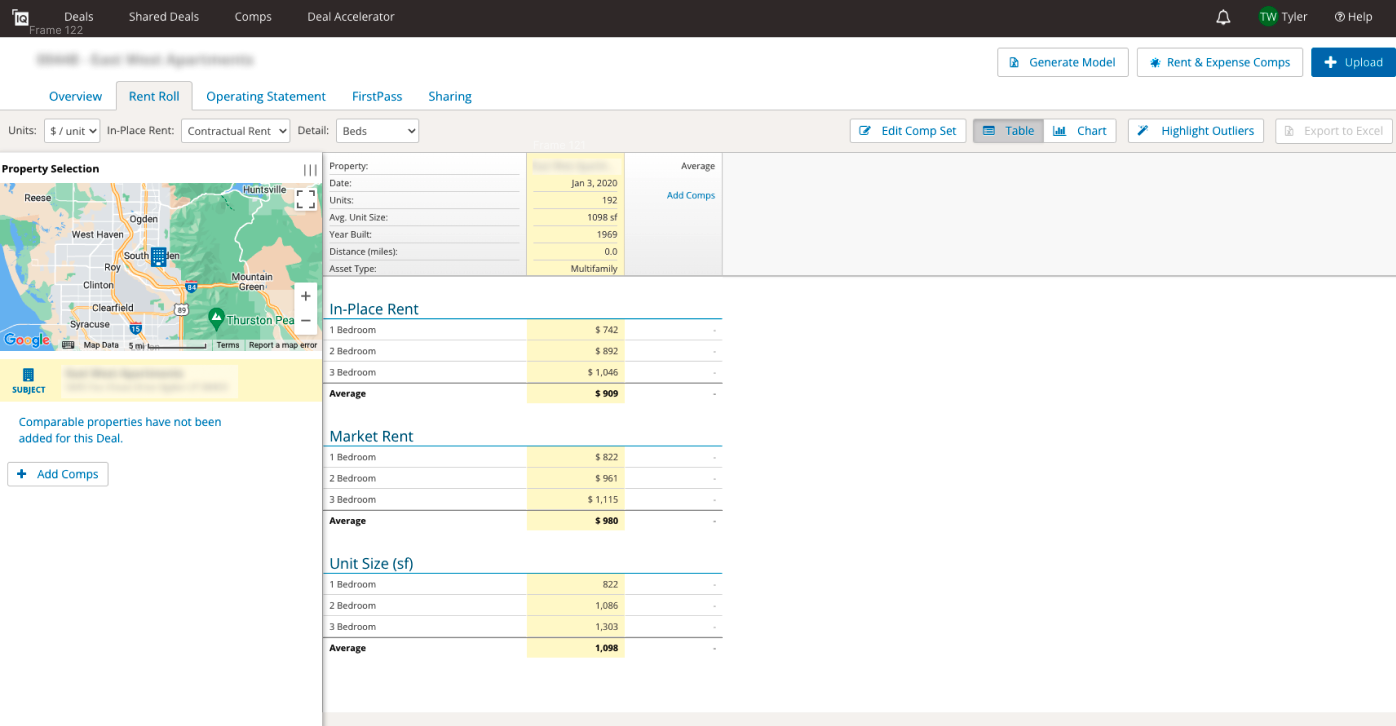Click the subject building marker on map
The width and height of the screenshot is (1396, 726).
158,257
